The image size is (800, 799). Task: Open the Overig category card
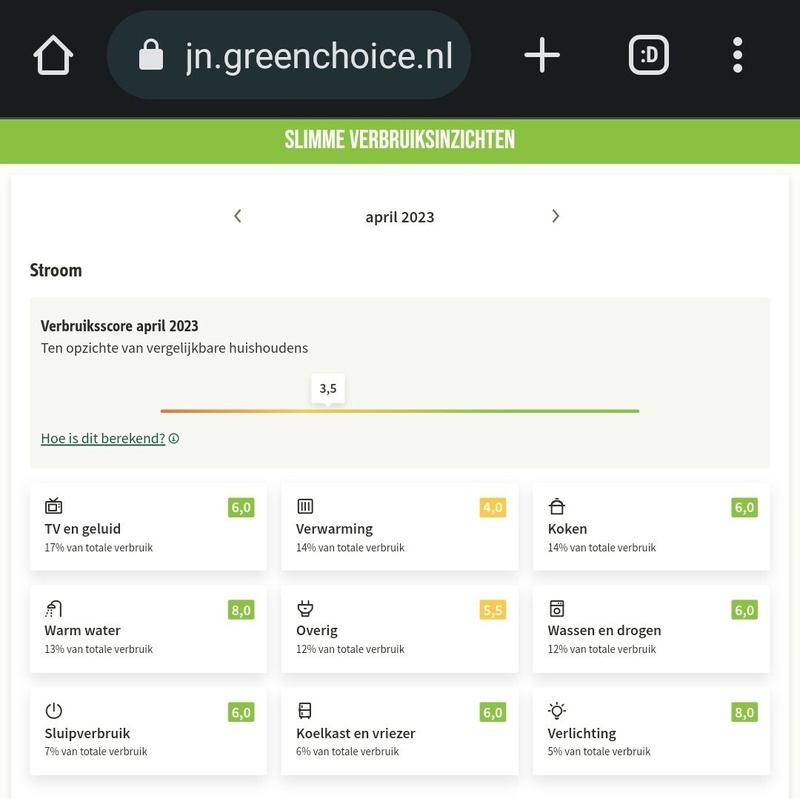(399, 629)
